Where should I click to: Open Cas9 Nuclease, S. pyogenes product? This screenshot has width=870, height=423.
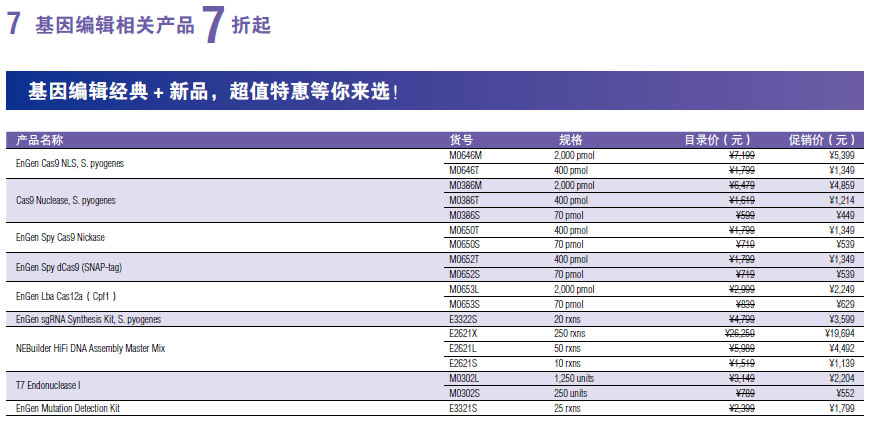tap(66, 200)
